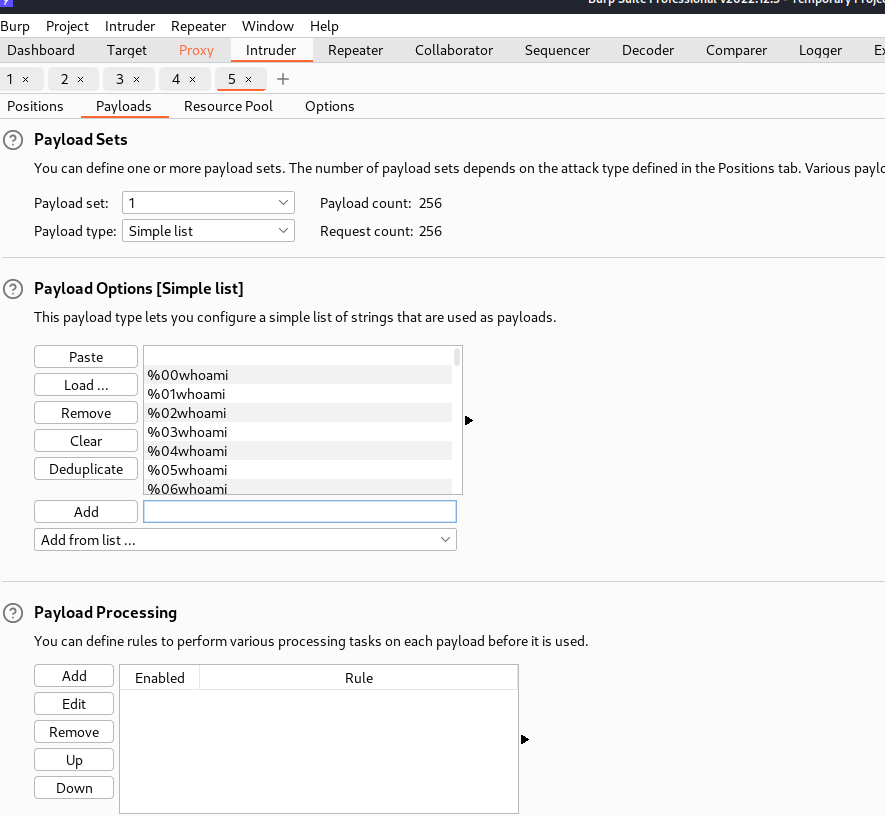
Task: Open the Help menu
Action: click(x=324, y=26)
